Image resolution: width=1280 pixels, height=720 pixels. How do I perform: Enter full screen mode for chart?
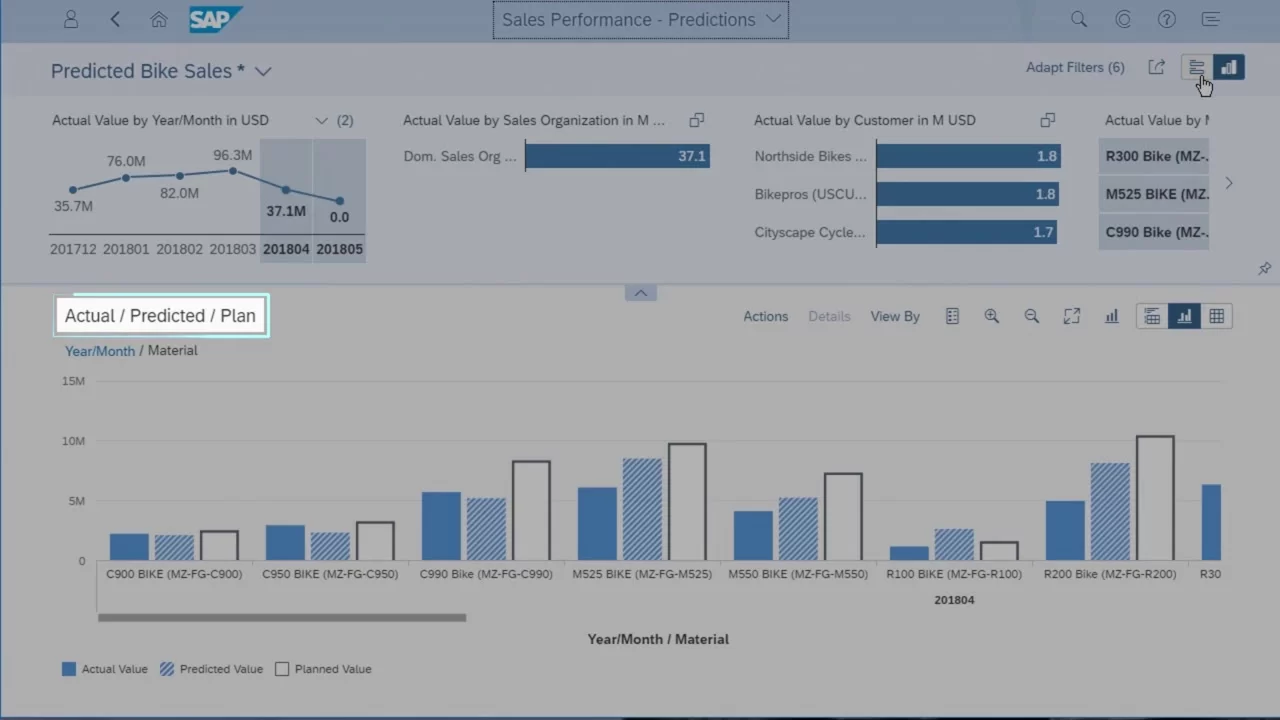(1071, 316)
